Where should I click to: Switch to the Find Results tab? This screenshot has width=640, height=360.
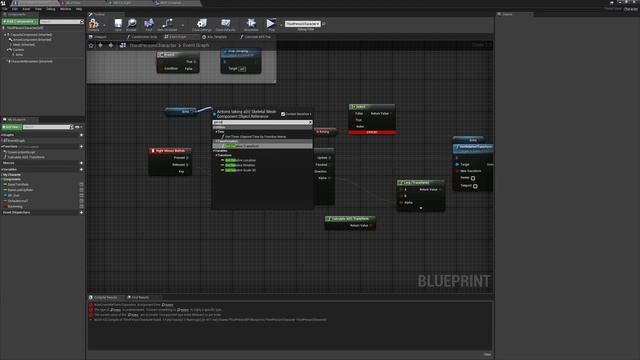pyautogui.click(x=140, y=298)
